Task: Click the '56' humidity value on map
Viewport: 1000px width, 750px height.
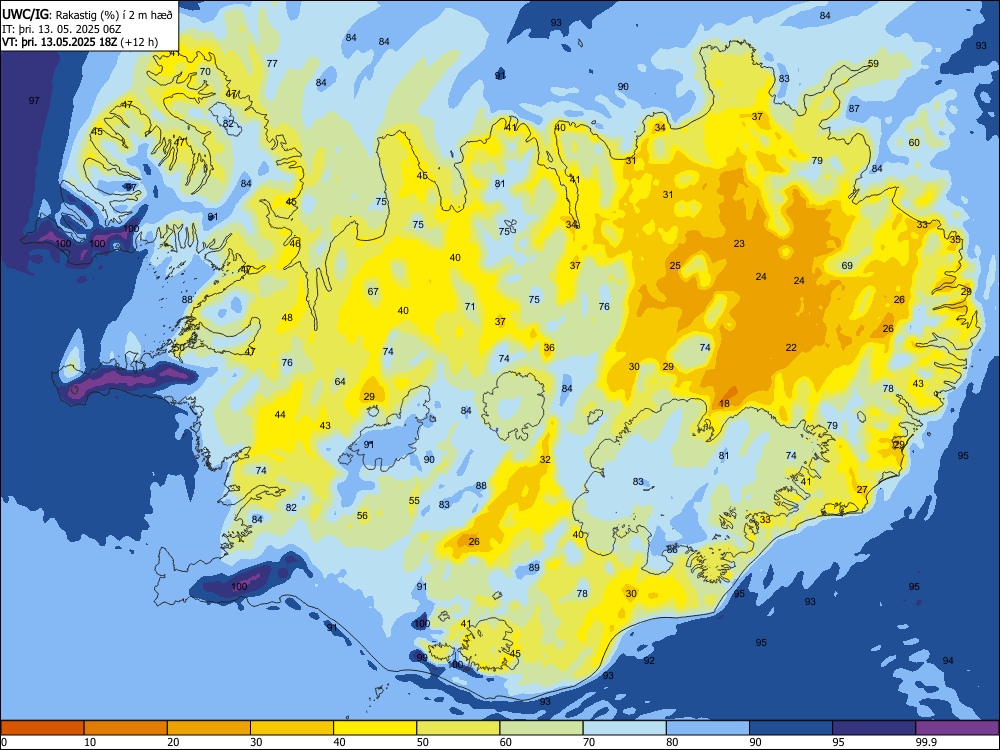Action: 362,516
